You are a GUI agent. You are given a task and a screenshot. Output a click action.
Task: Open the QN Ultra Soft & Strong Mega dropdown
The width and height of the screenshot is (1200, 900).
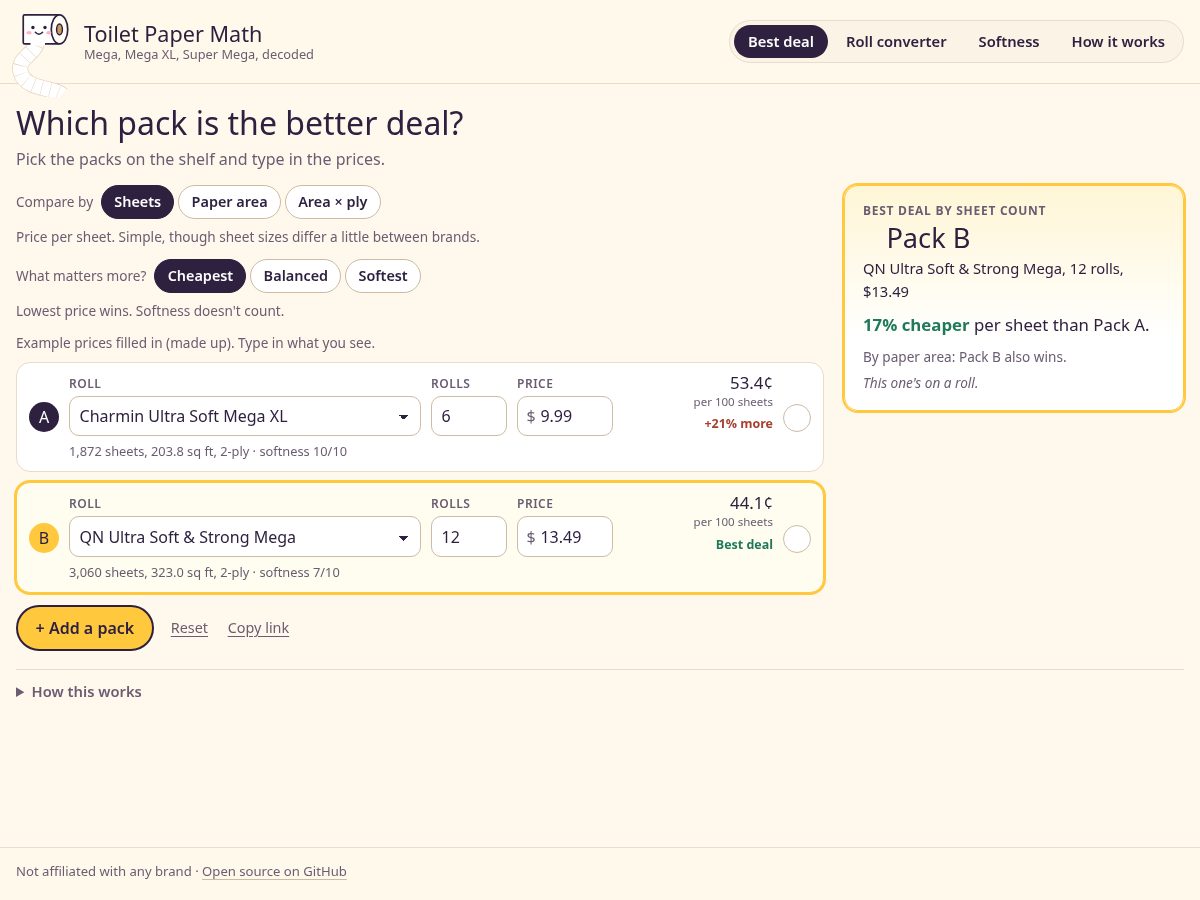coord(245,537)
